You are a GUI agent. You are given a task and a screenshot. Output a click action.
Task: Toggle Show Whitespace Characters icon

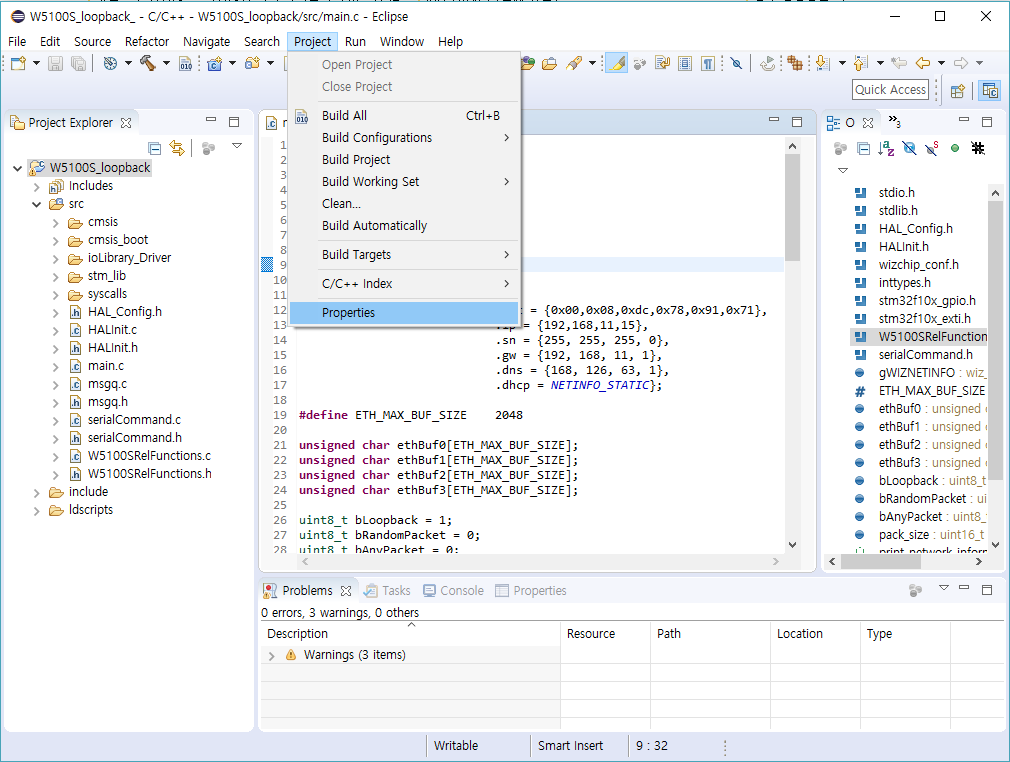708,63
